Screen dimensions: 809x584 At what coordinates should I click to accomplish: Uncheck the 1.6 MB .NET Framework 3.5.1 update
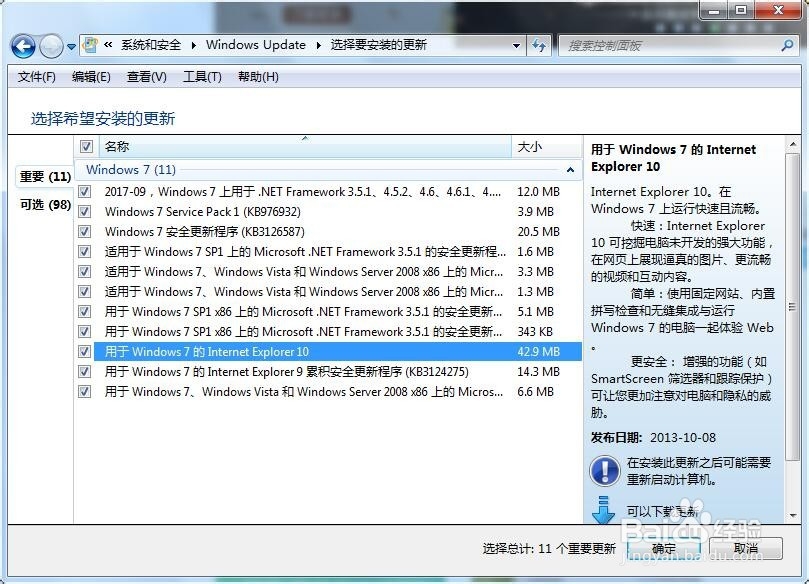(x=85, y=252)
